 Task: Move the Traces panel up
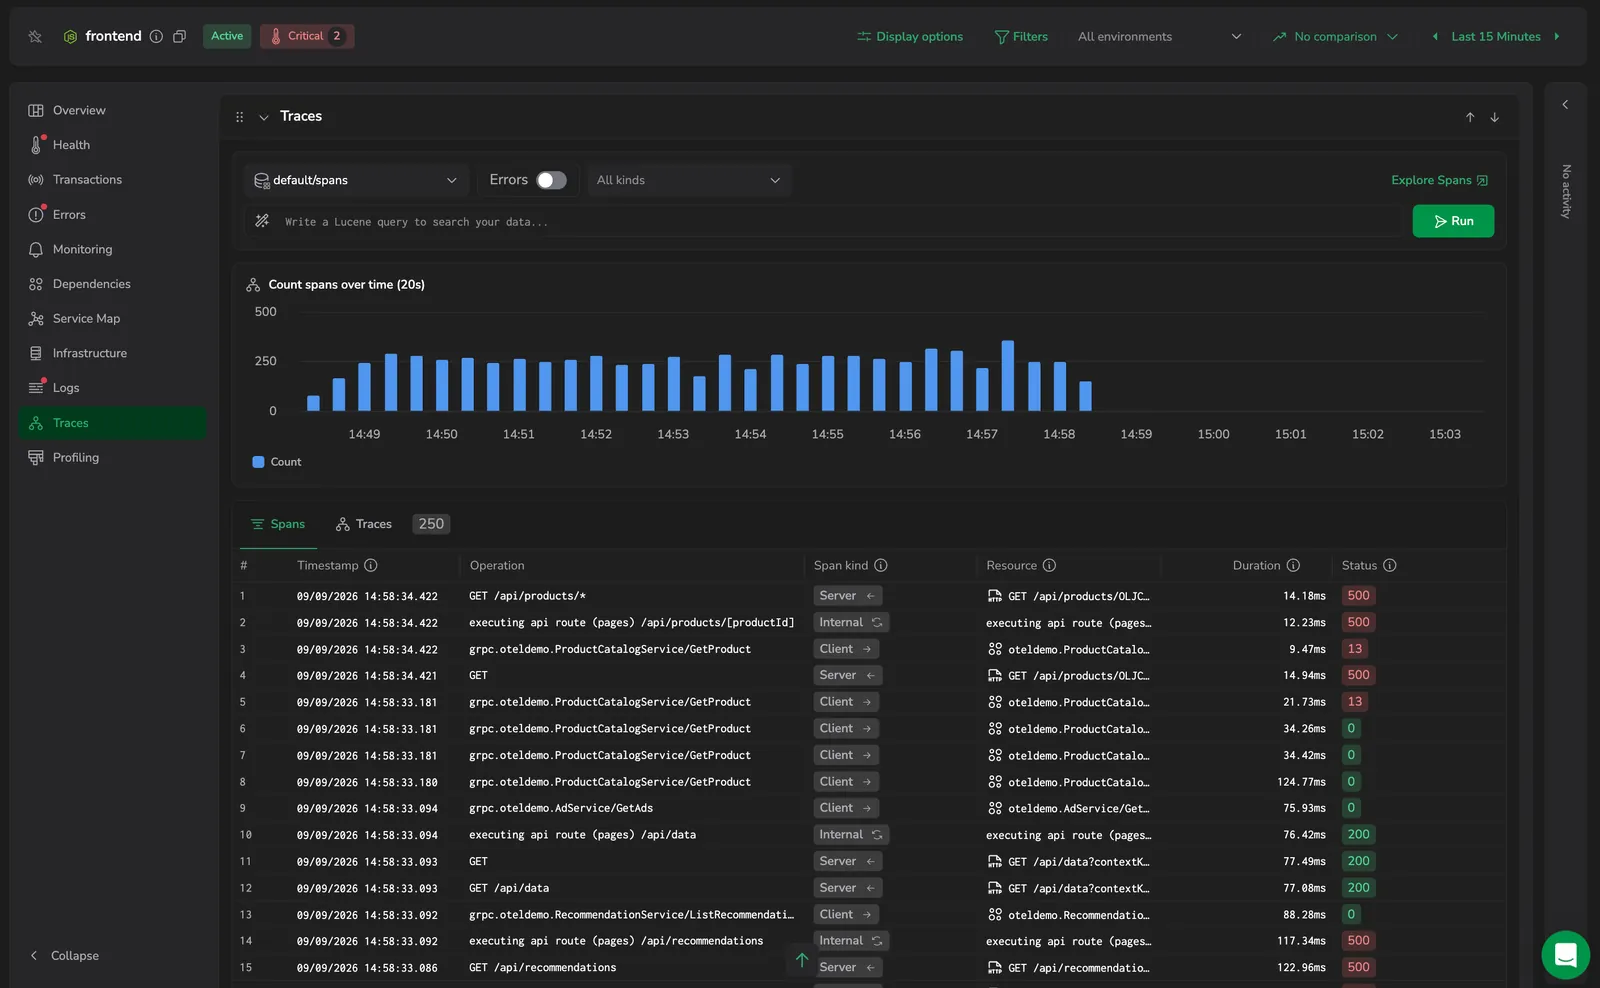click(1470, 117)
